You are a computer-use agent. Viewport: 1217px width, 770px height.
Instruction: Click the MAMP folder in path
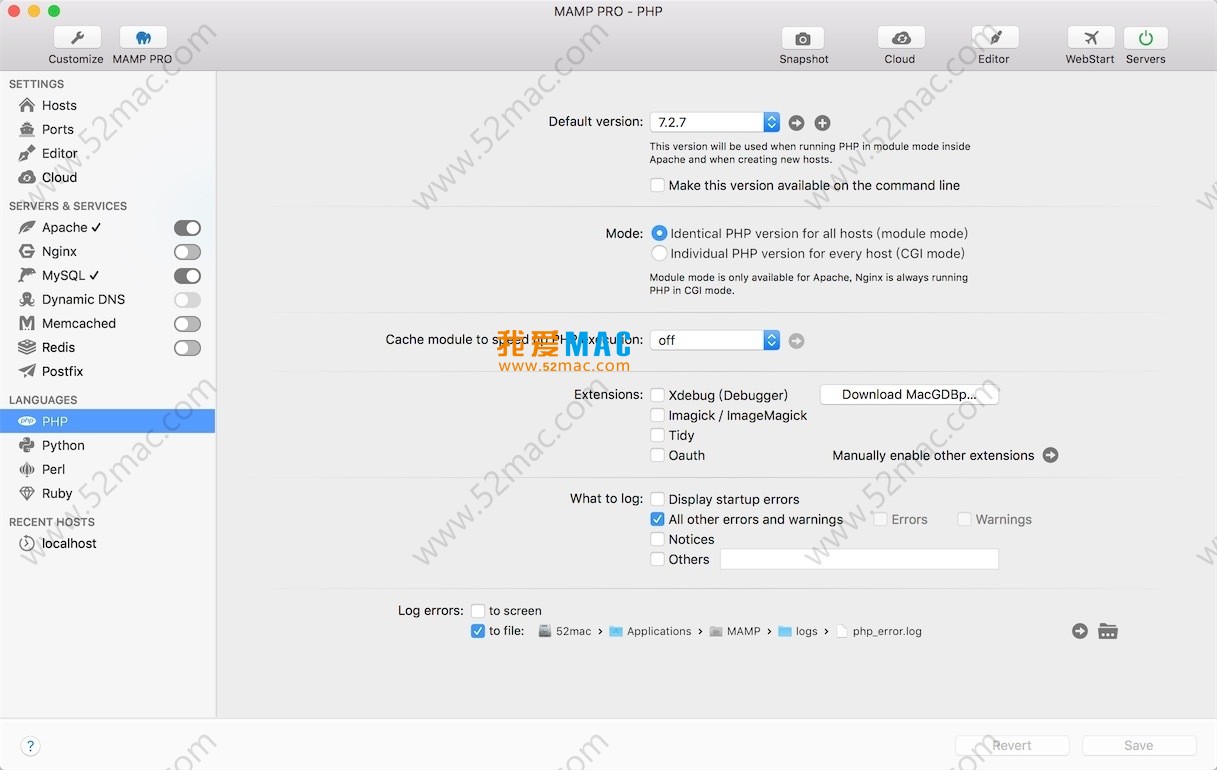(735, 631)
